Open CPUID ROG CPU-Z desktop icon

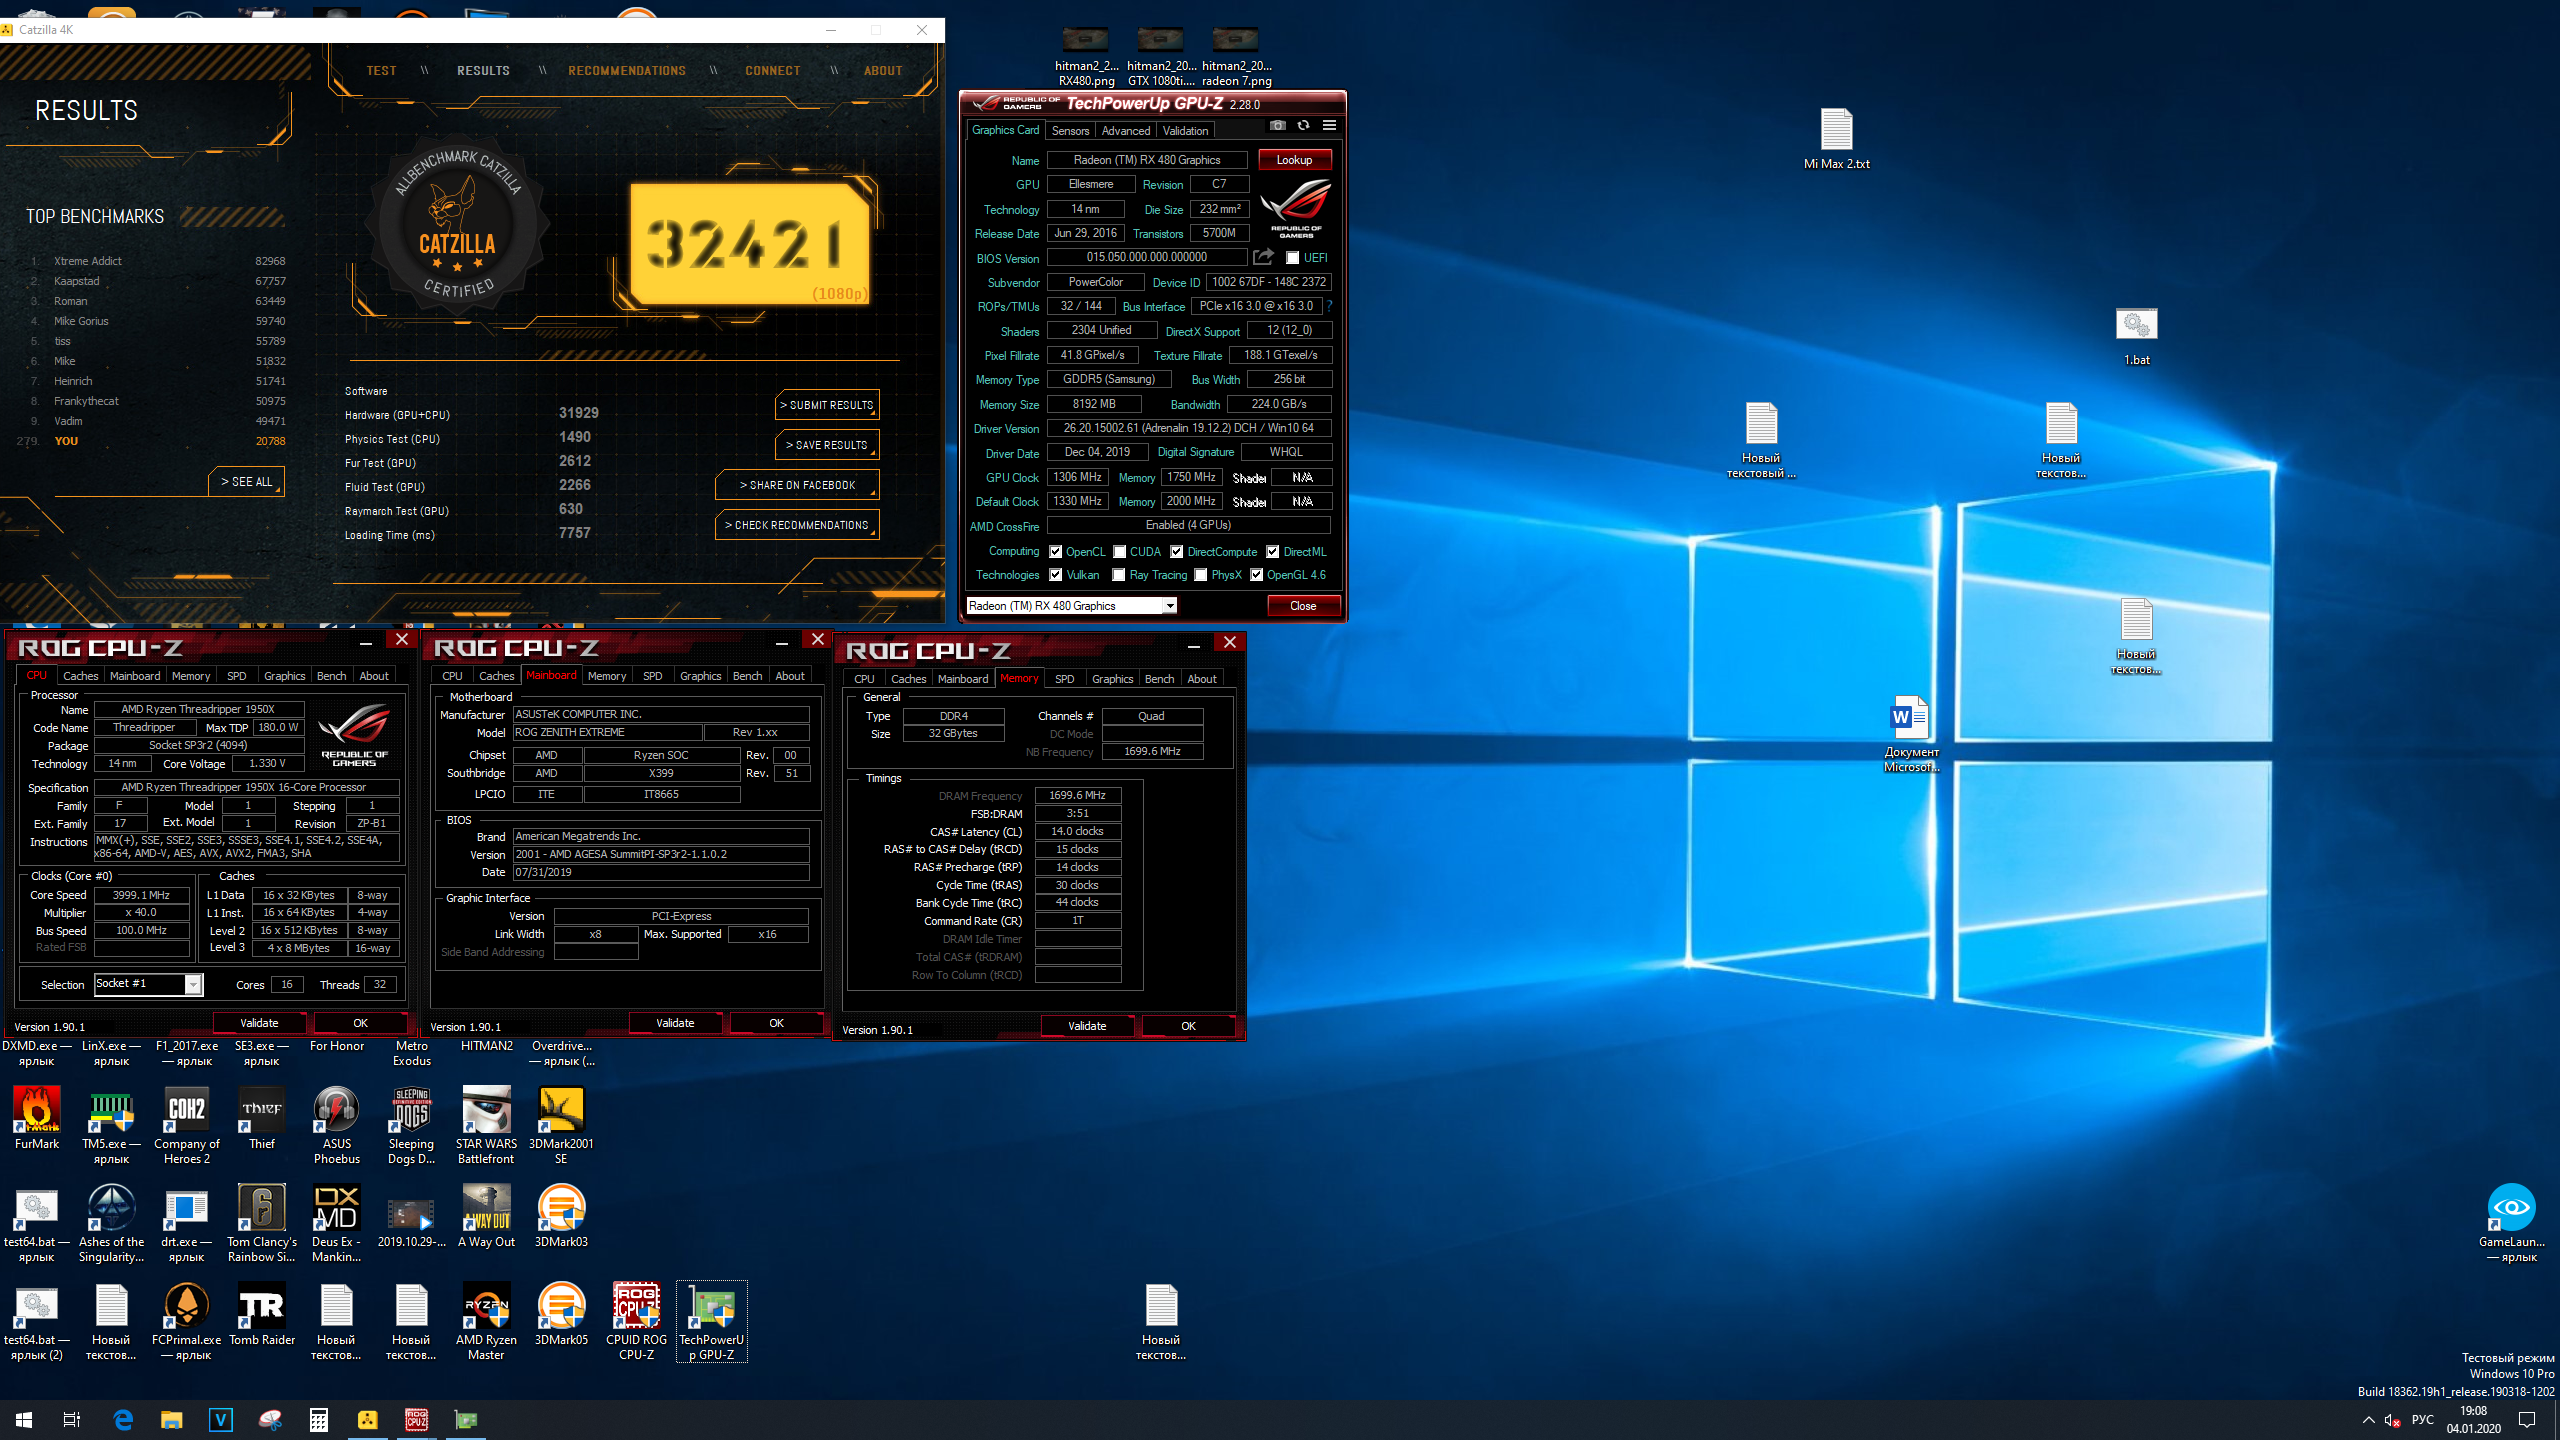[x=637, y=1322]
